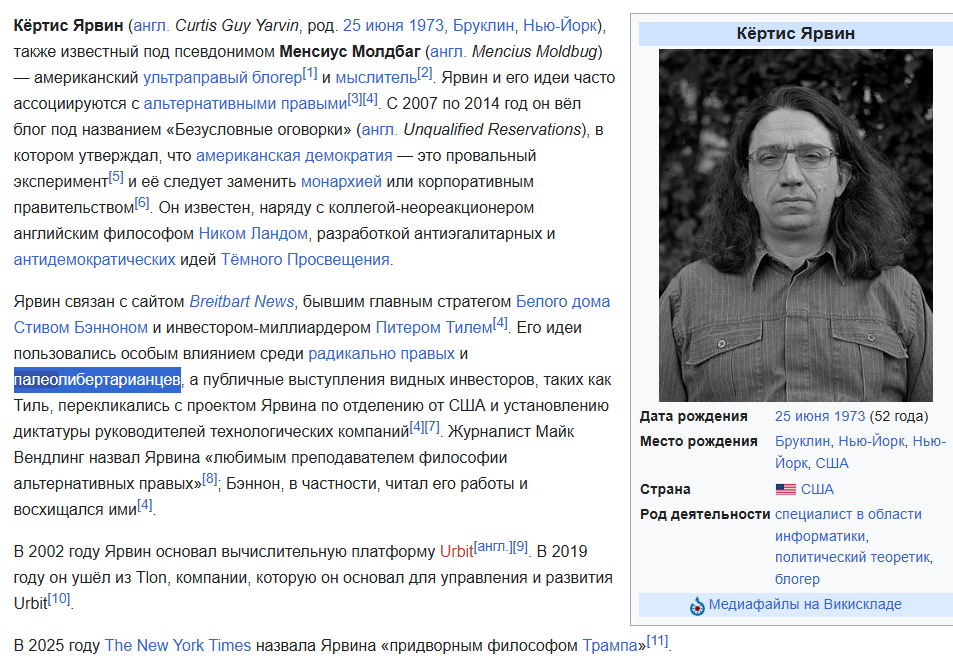Click infobox heading Кёртис Ярвин
Image resolution: width=953 pixels, height=664 pixels.
click(796, 33)
